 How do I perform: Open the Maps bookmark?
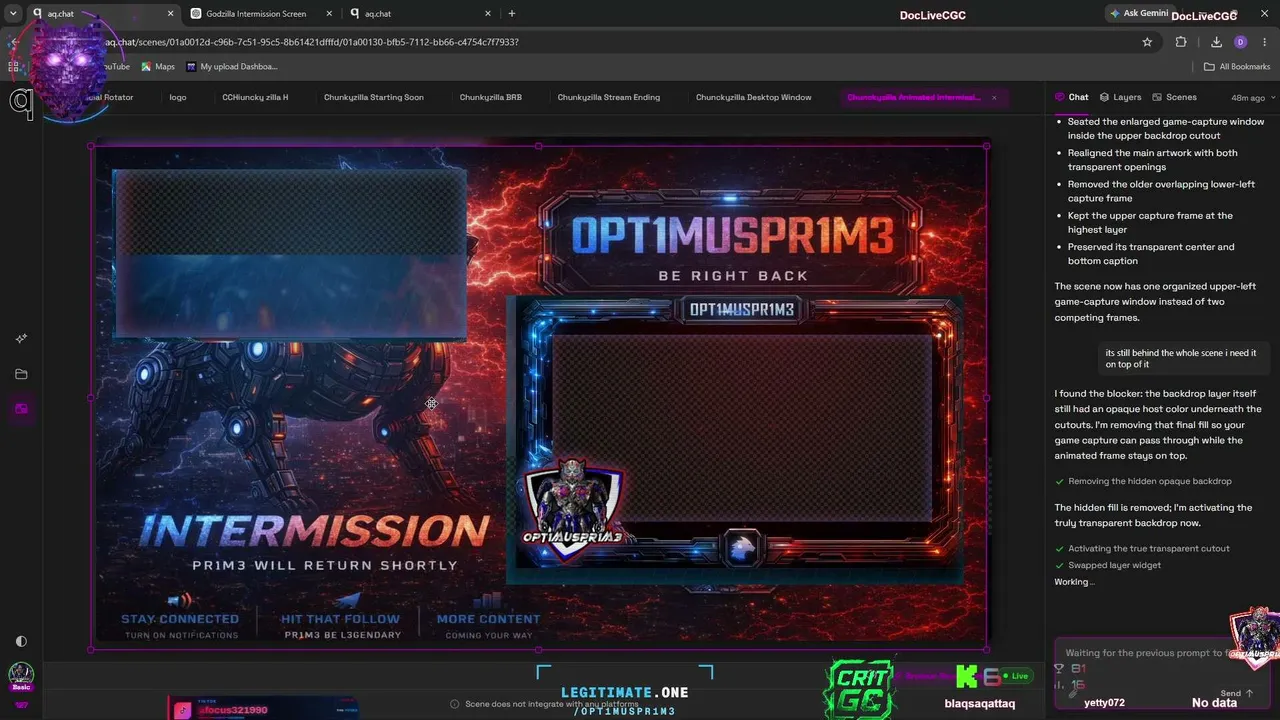158,67
